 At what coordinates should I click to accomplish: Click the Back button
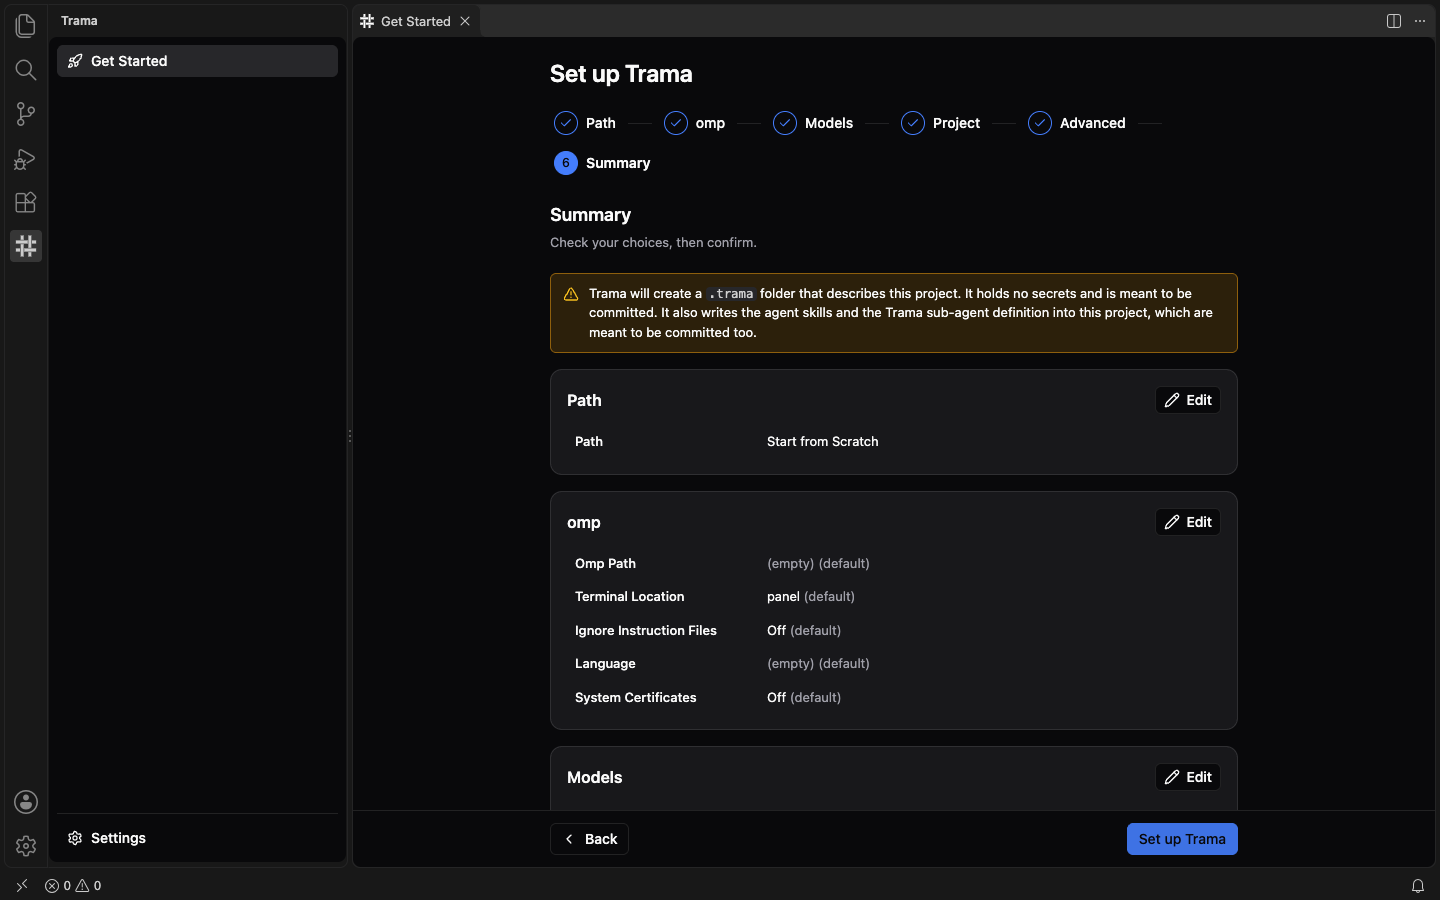(x=589, y=839)
